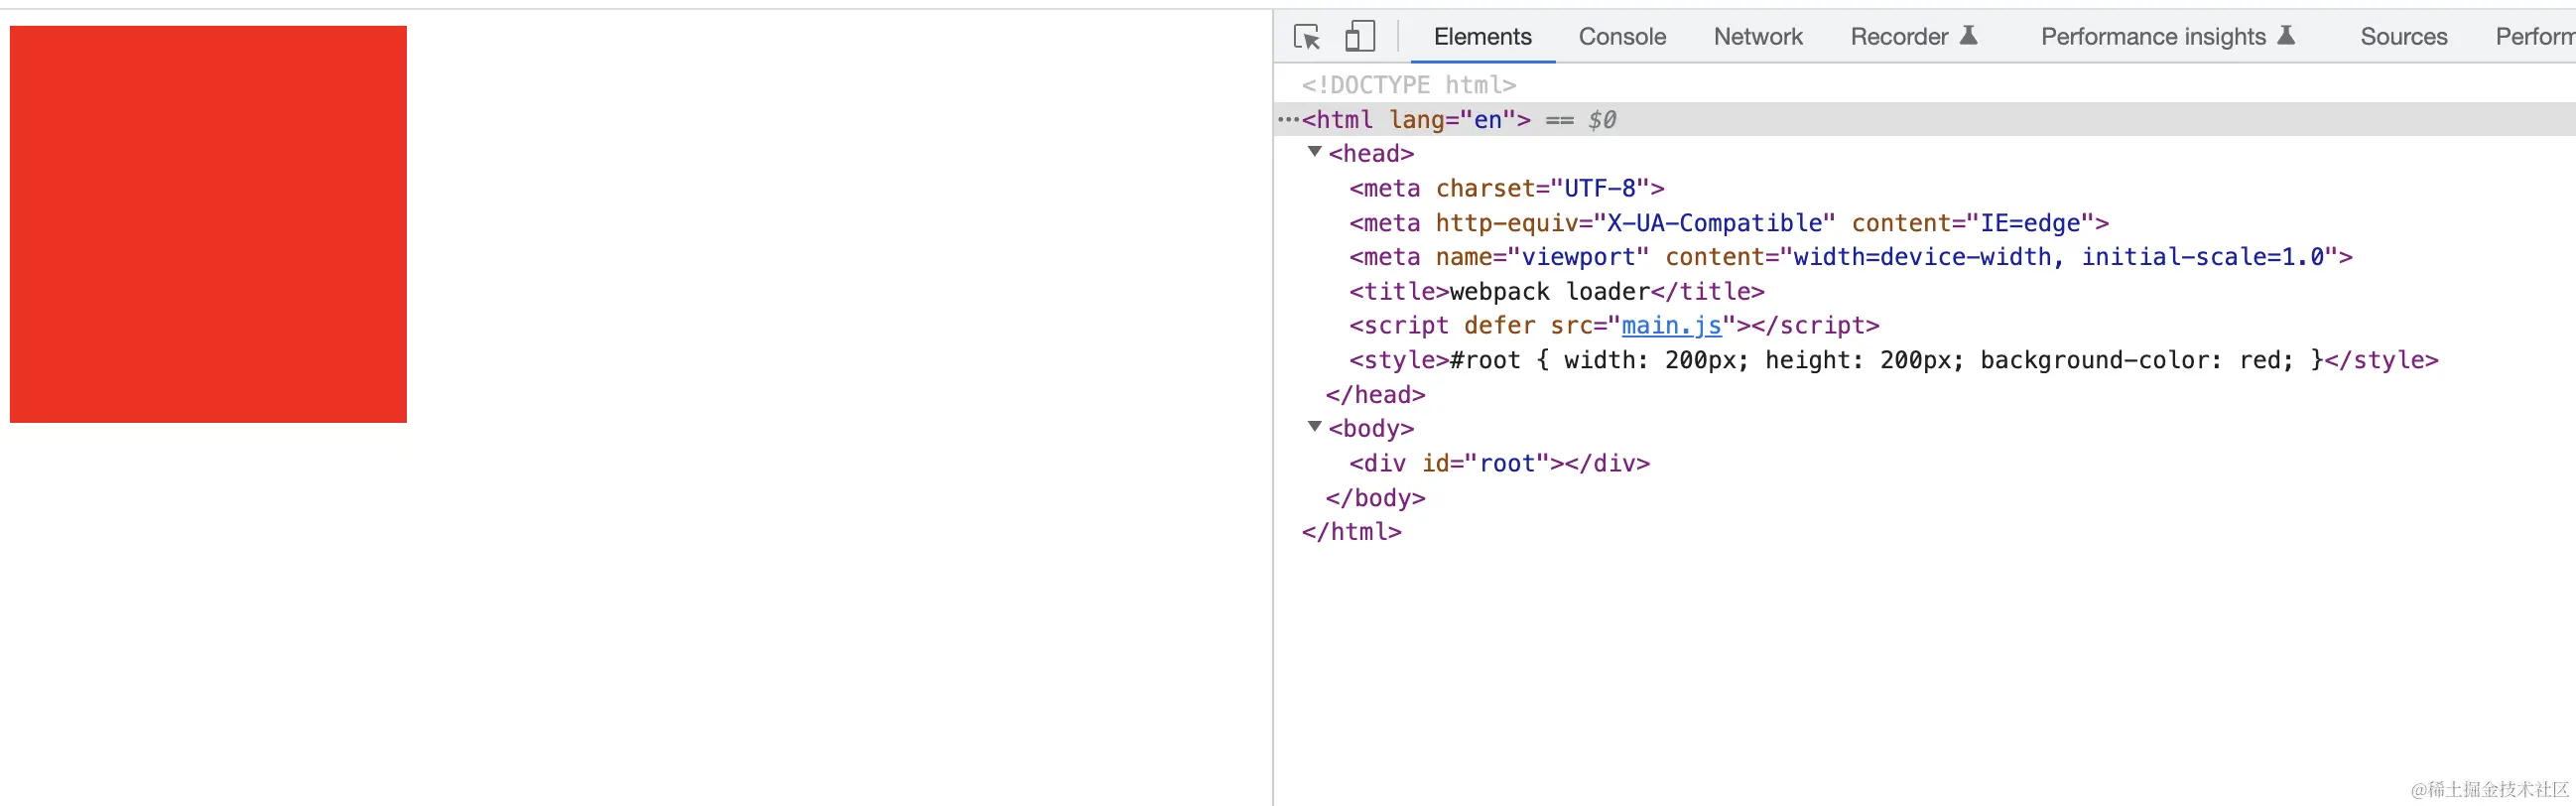Click the red root square on page
2576x806 pixels.
[x=208, y=224]
